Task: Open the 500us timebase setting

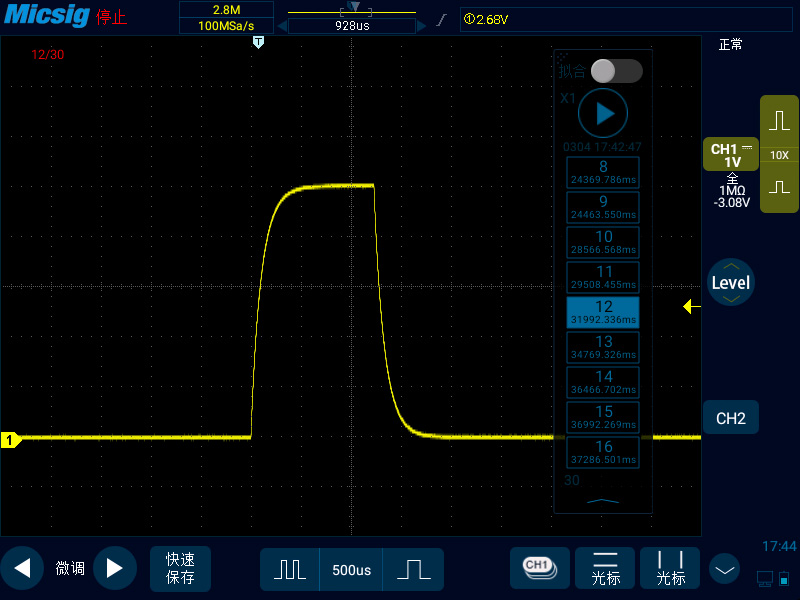Action: (351, 570)
